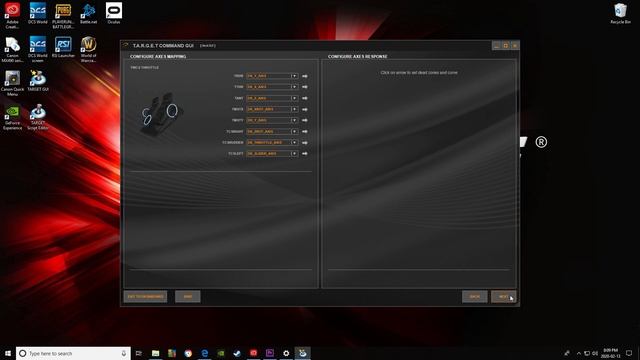Click the microphone icon in search box
This screenshot has height=360, width=640.
124,353
